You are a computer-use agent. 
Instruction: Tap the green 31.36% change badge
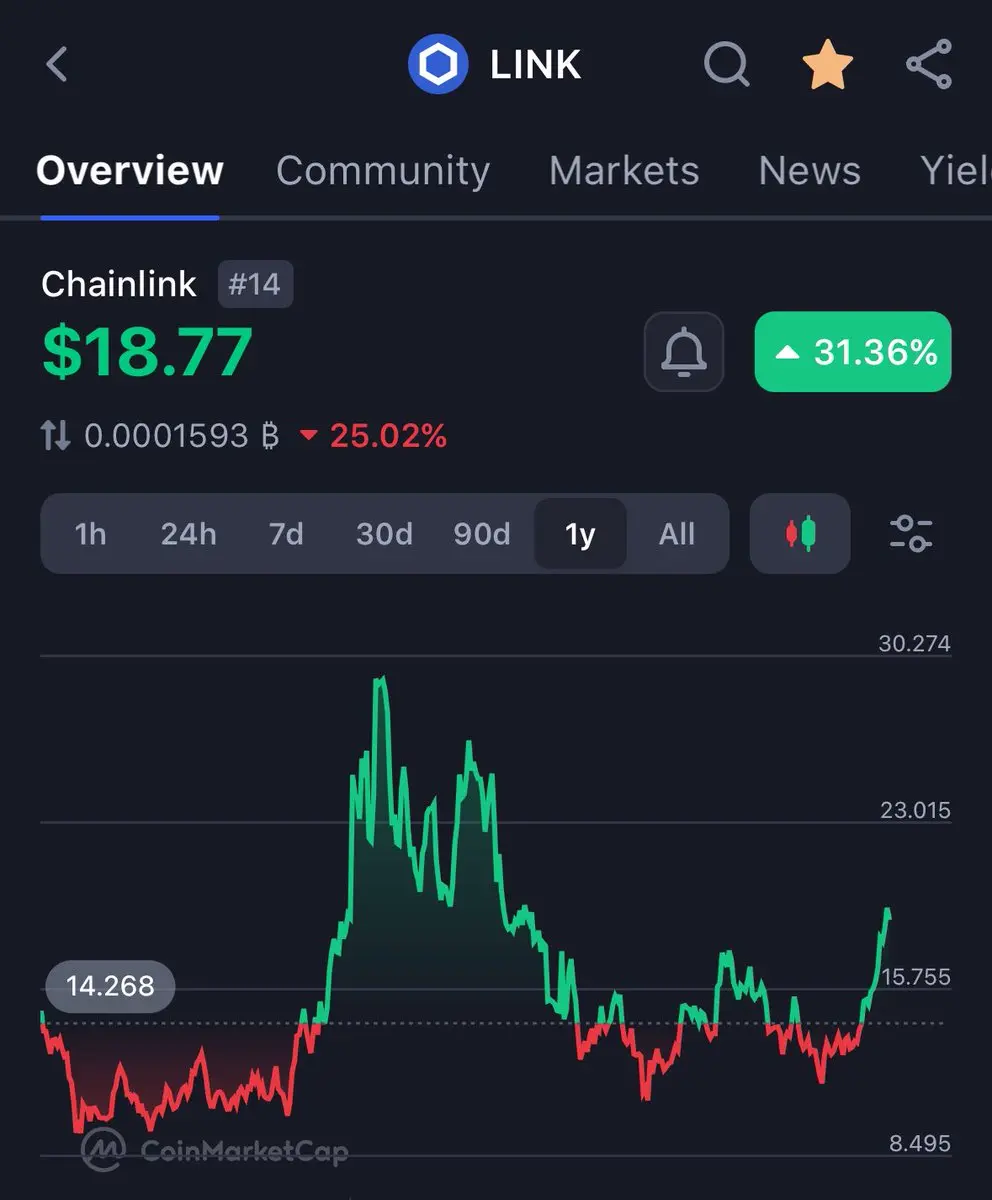pyautogui.click(x=853, y=352)
